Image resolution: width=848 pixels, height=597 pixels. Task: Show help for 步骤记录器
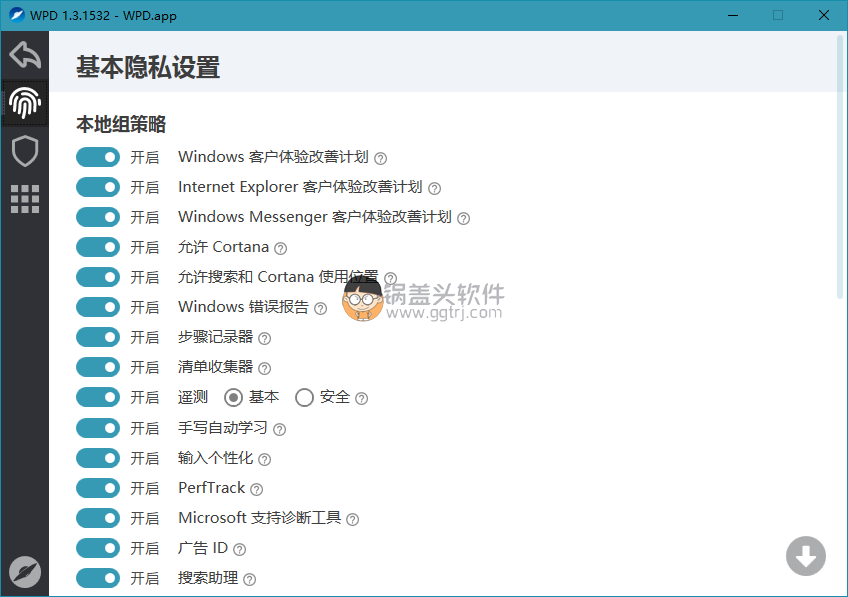click(x=264, y=339)
